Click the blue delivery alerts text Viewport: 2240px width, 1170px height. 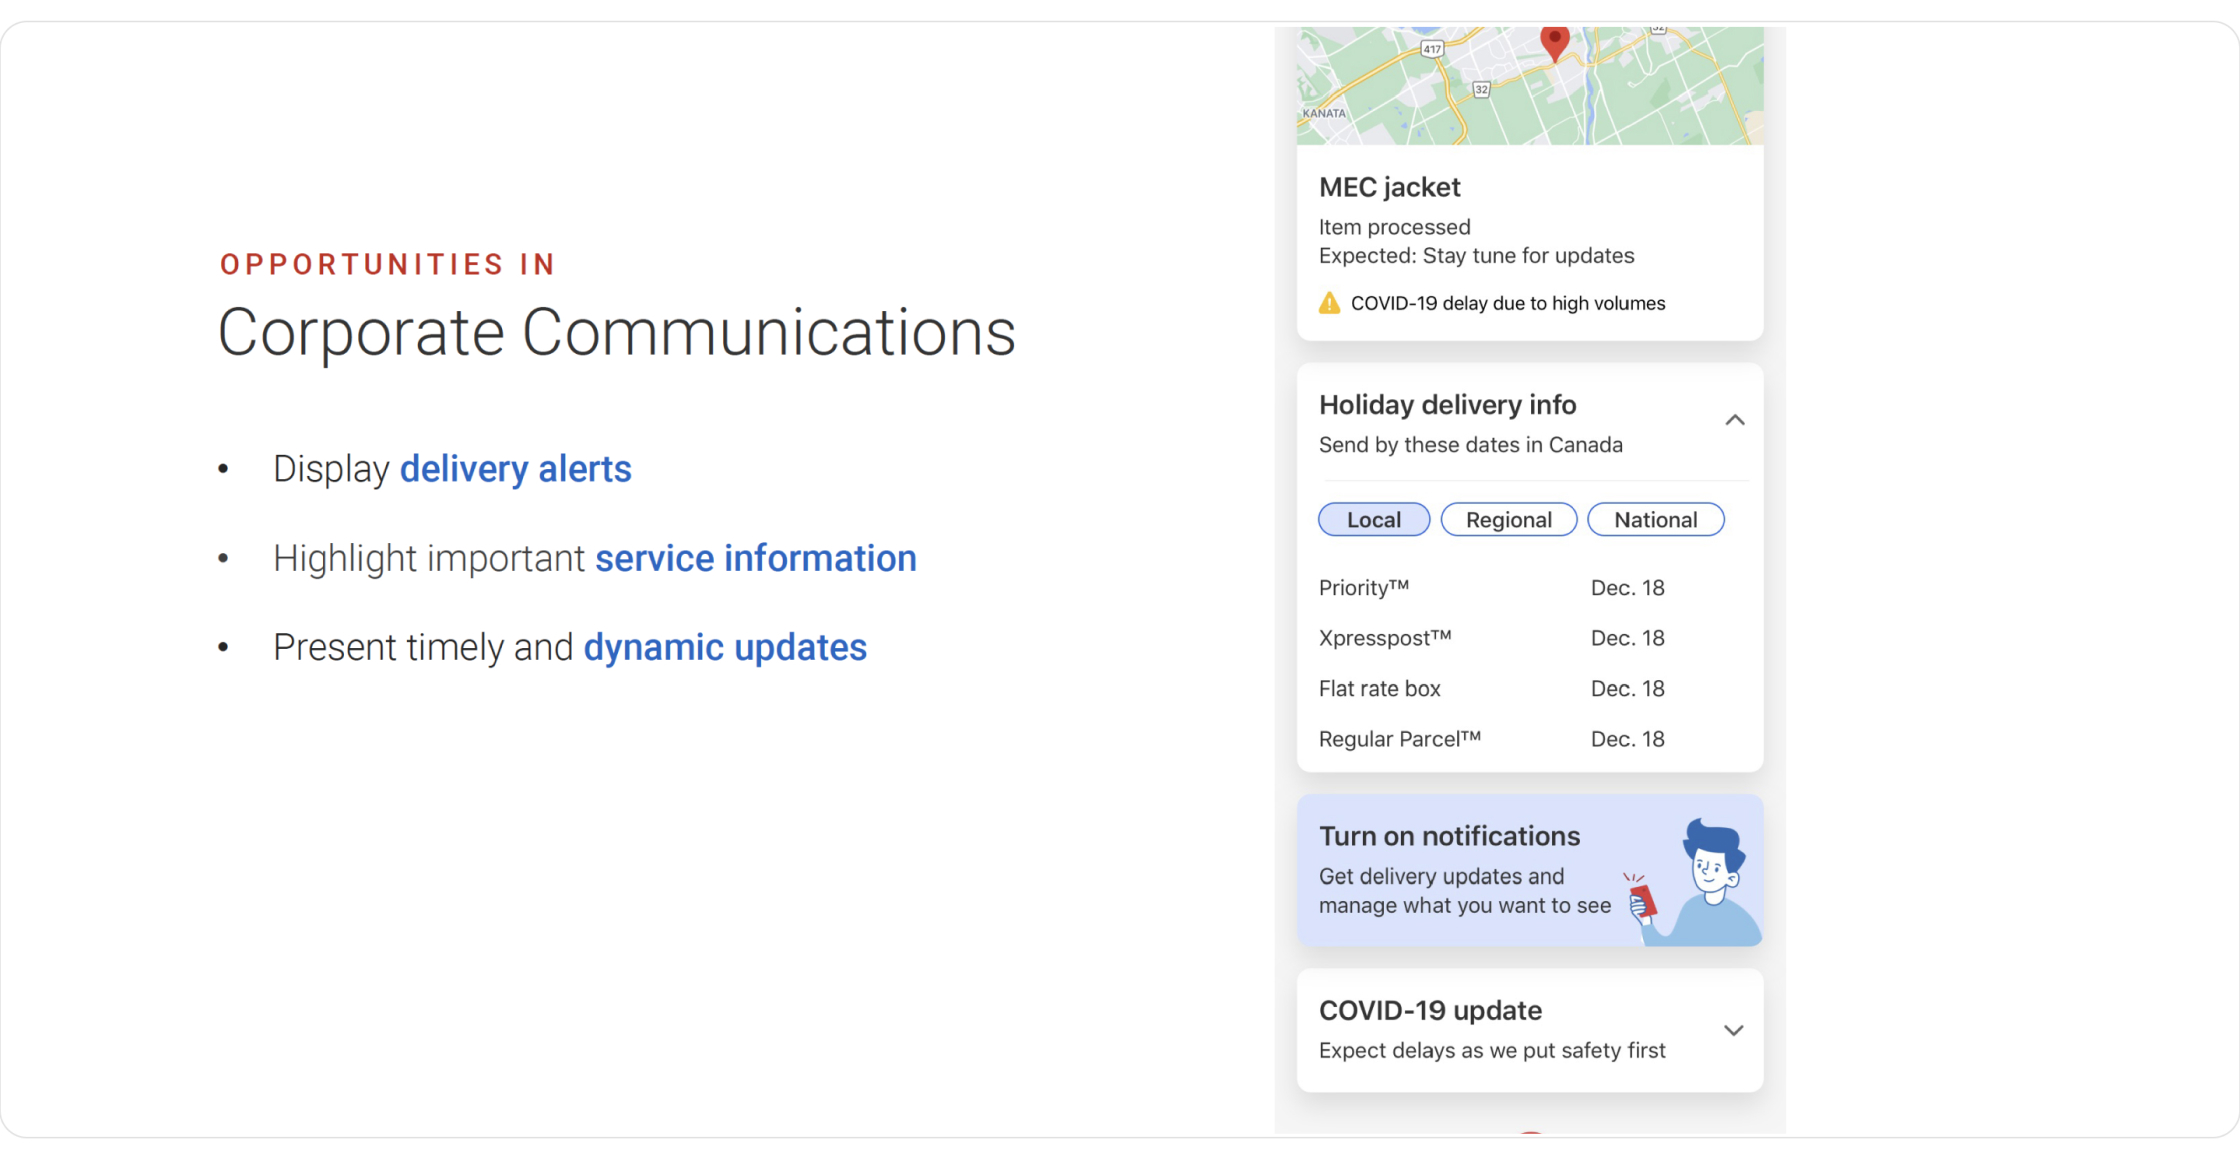click(x=515, y=469)
